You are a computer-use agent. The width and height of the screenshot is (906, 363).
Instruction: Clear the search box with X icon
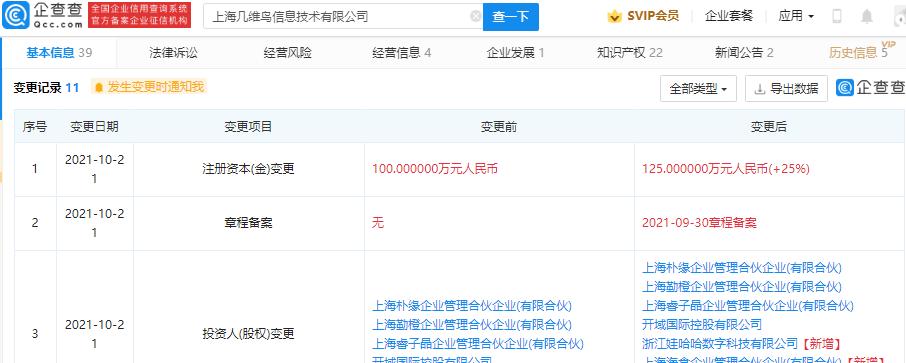click(476, 16)
